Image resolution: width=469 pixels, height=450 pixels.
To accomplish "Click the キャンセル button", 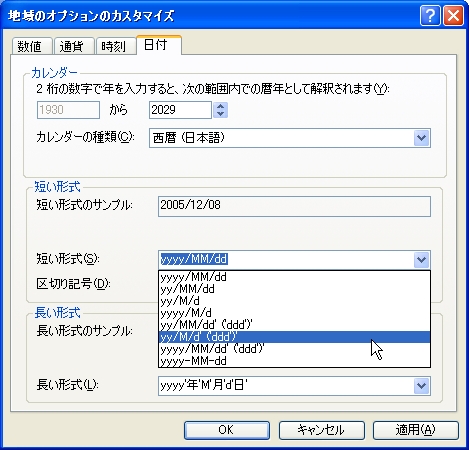I will coord(321,430).
